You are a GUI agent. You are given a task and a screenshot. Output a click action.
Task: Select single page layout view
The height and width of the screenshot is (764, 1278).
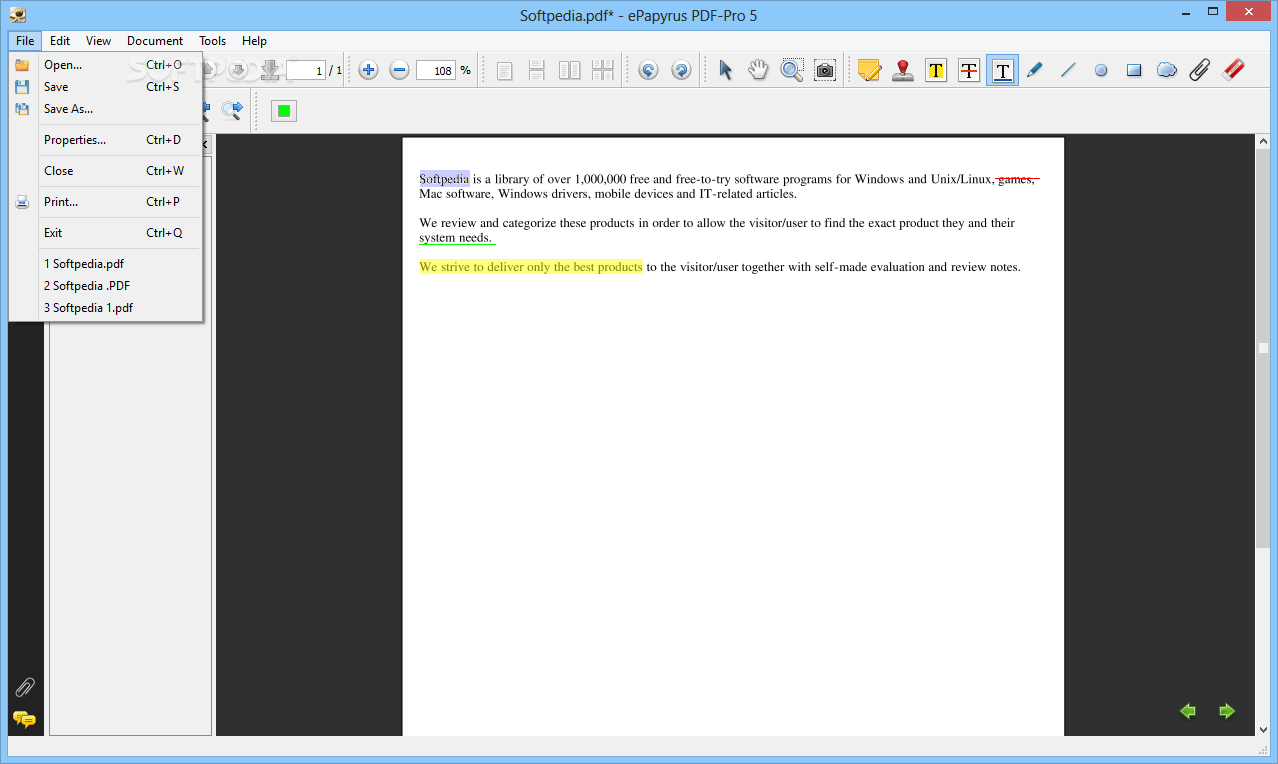click(505, 70)
